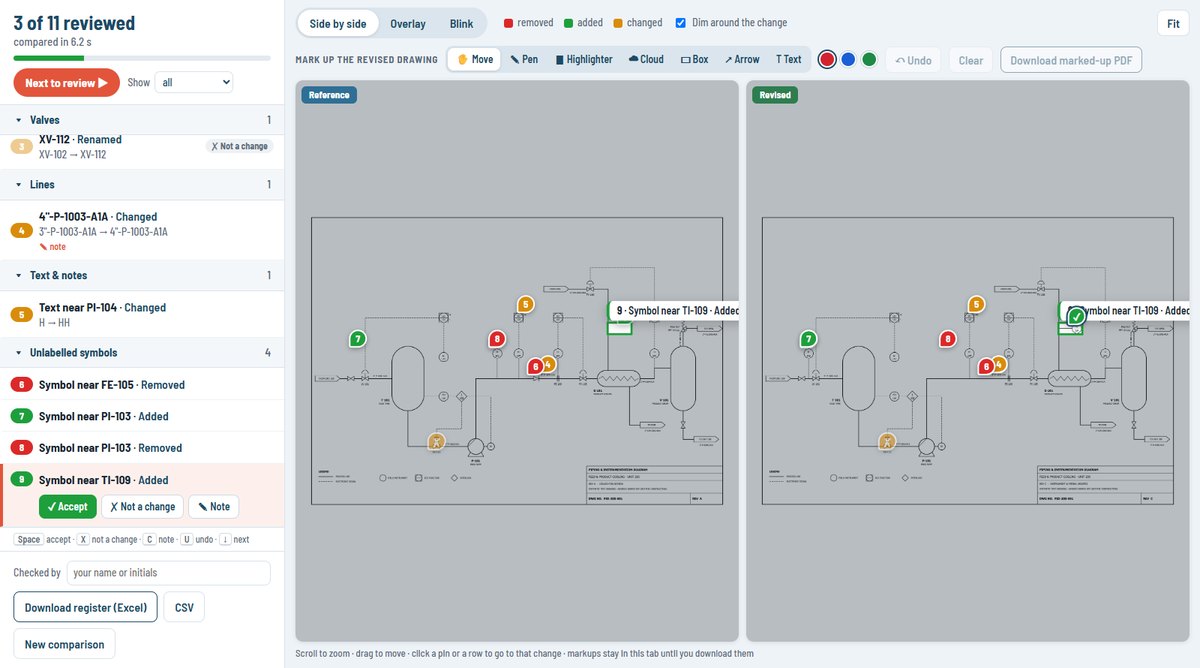Open the red pencil note under 4"-P-1003-A1A
This screenshot has width=1200, height=668.
point(52,246)
